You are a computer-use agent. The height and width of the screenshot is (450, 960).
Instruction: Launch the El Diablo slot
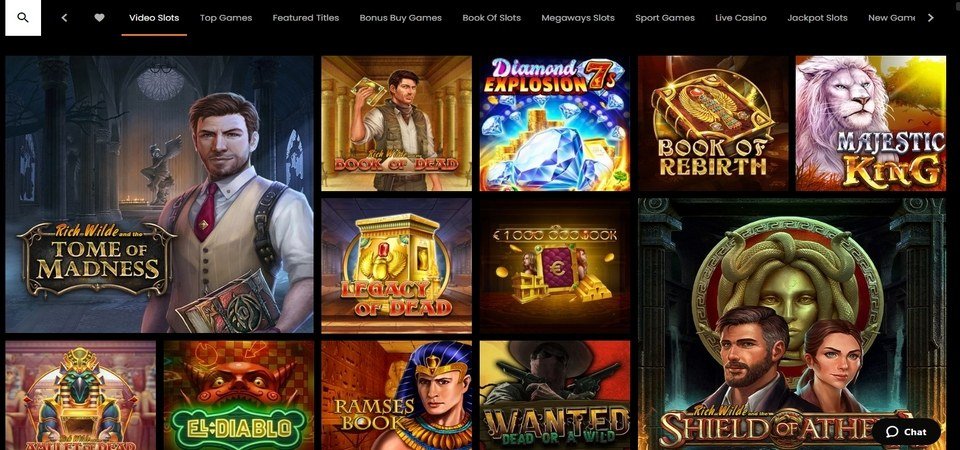239,396
